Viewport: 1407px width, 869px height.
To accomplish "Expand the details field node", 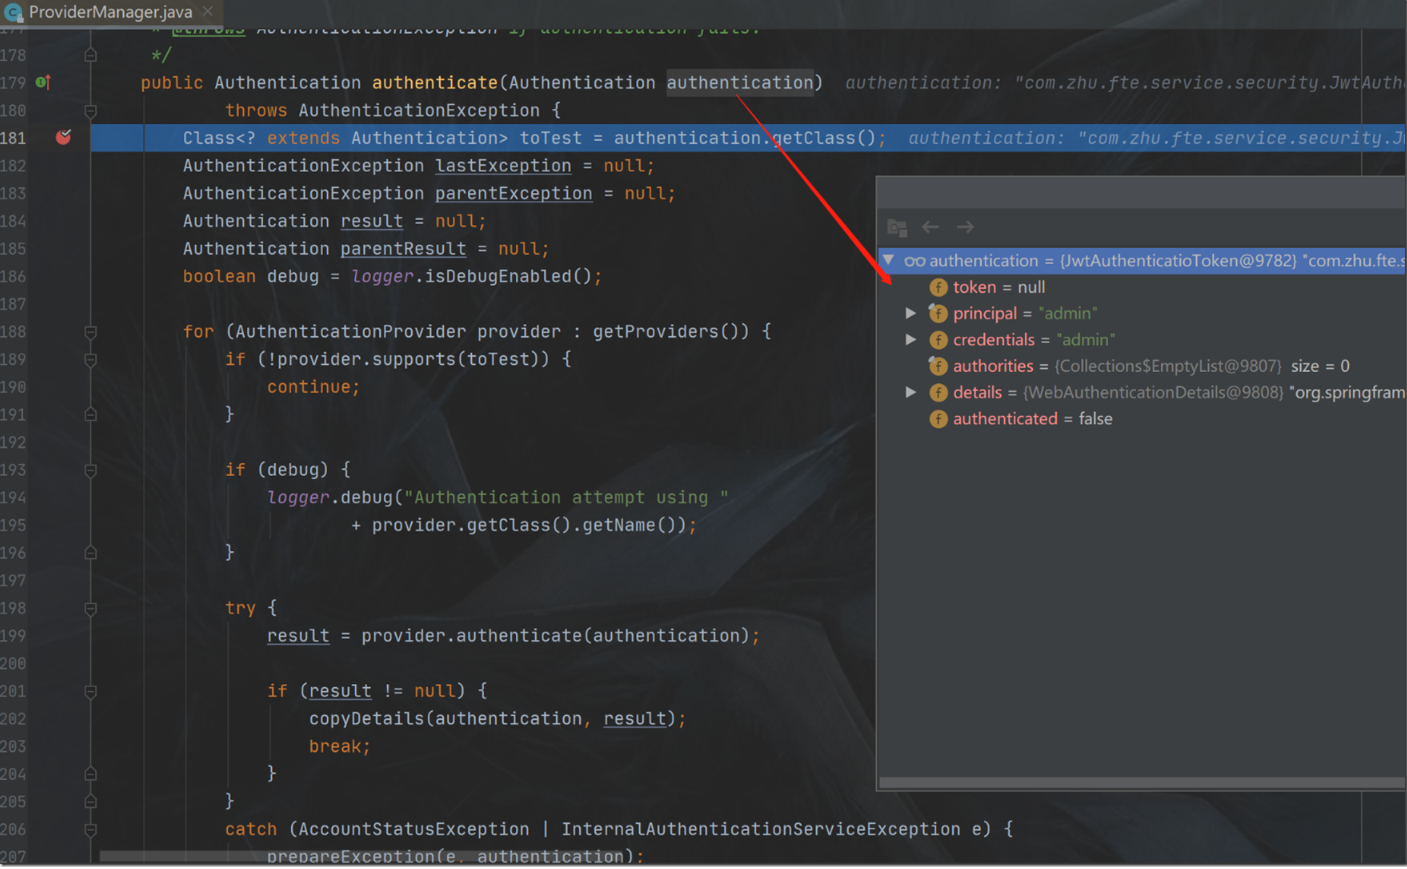I will [911, 392].
